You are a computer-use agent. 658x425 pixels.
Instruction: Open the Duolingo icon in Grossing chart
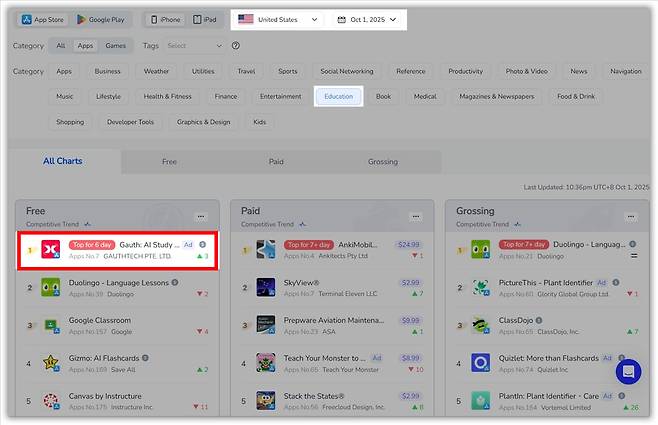tap(480, 250)
